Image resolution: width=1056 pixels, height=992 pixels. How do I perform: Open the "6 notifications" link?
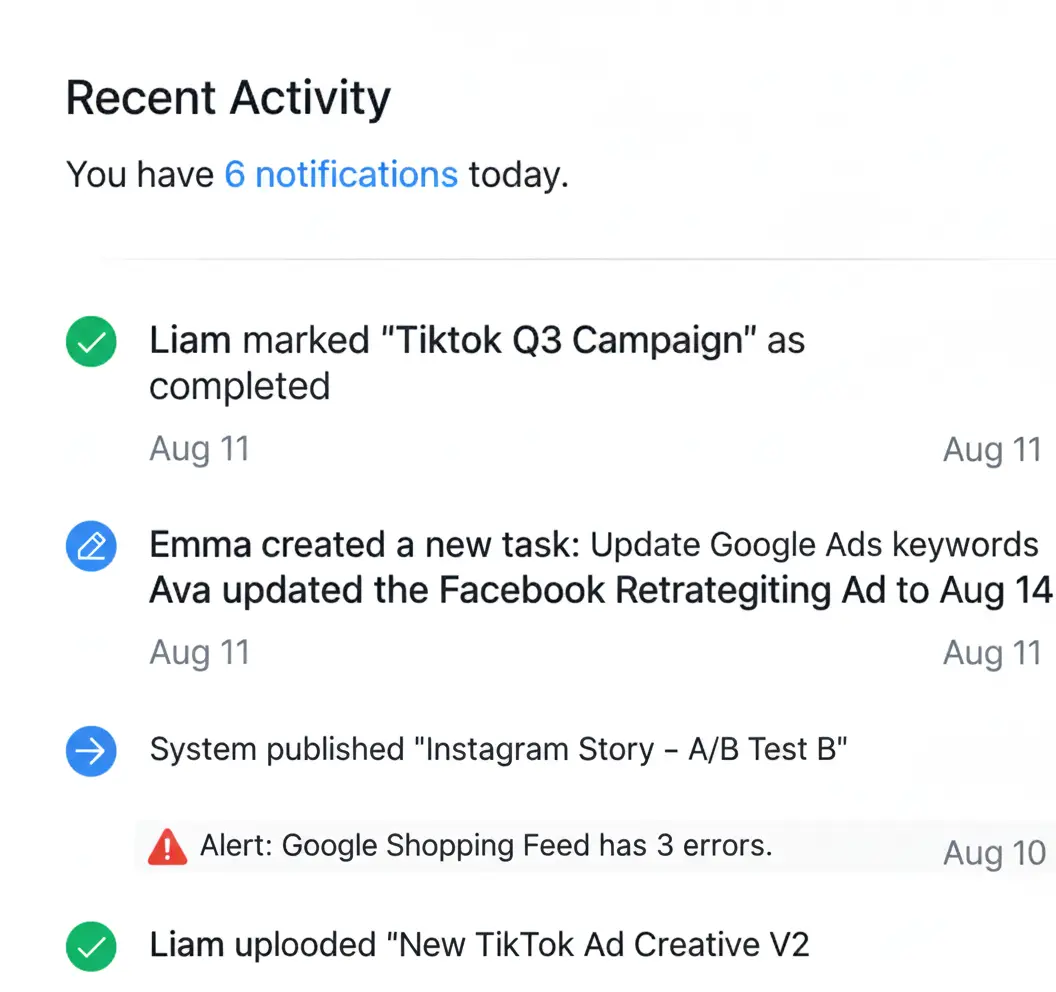point(341,175)
